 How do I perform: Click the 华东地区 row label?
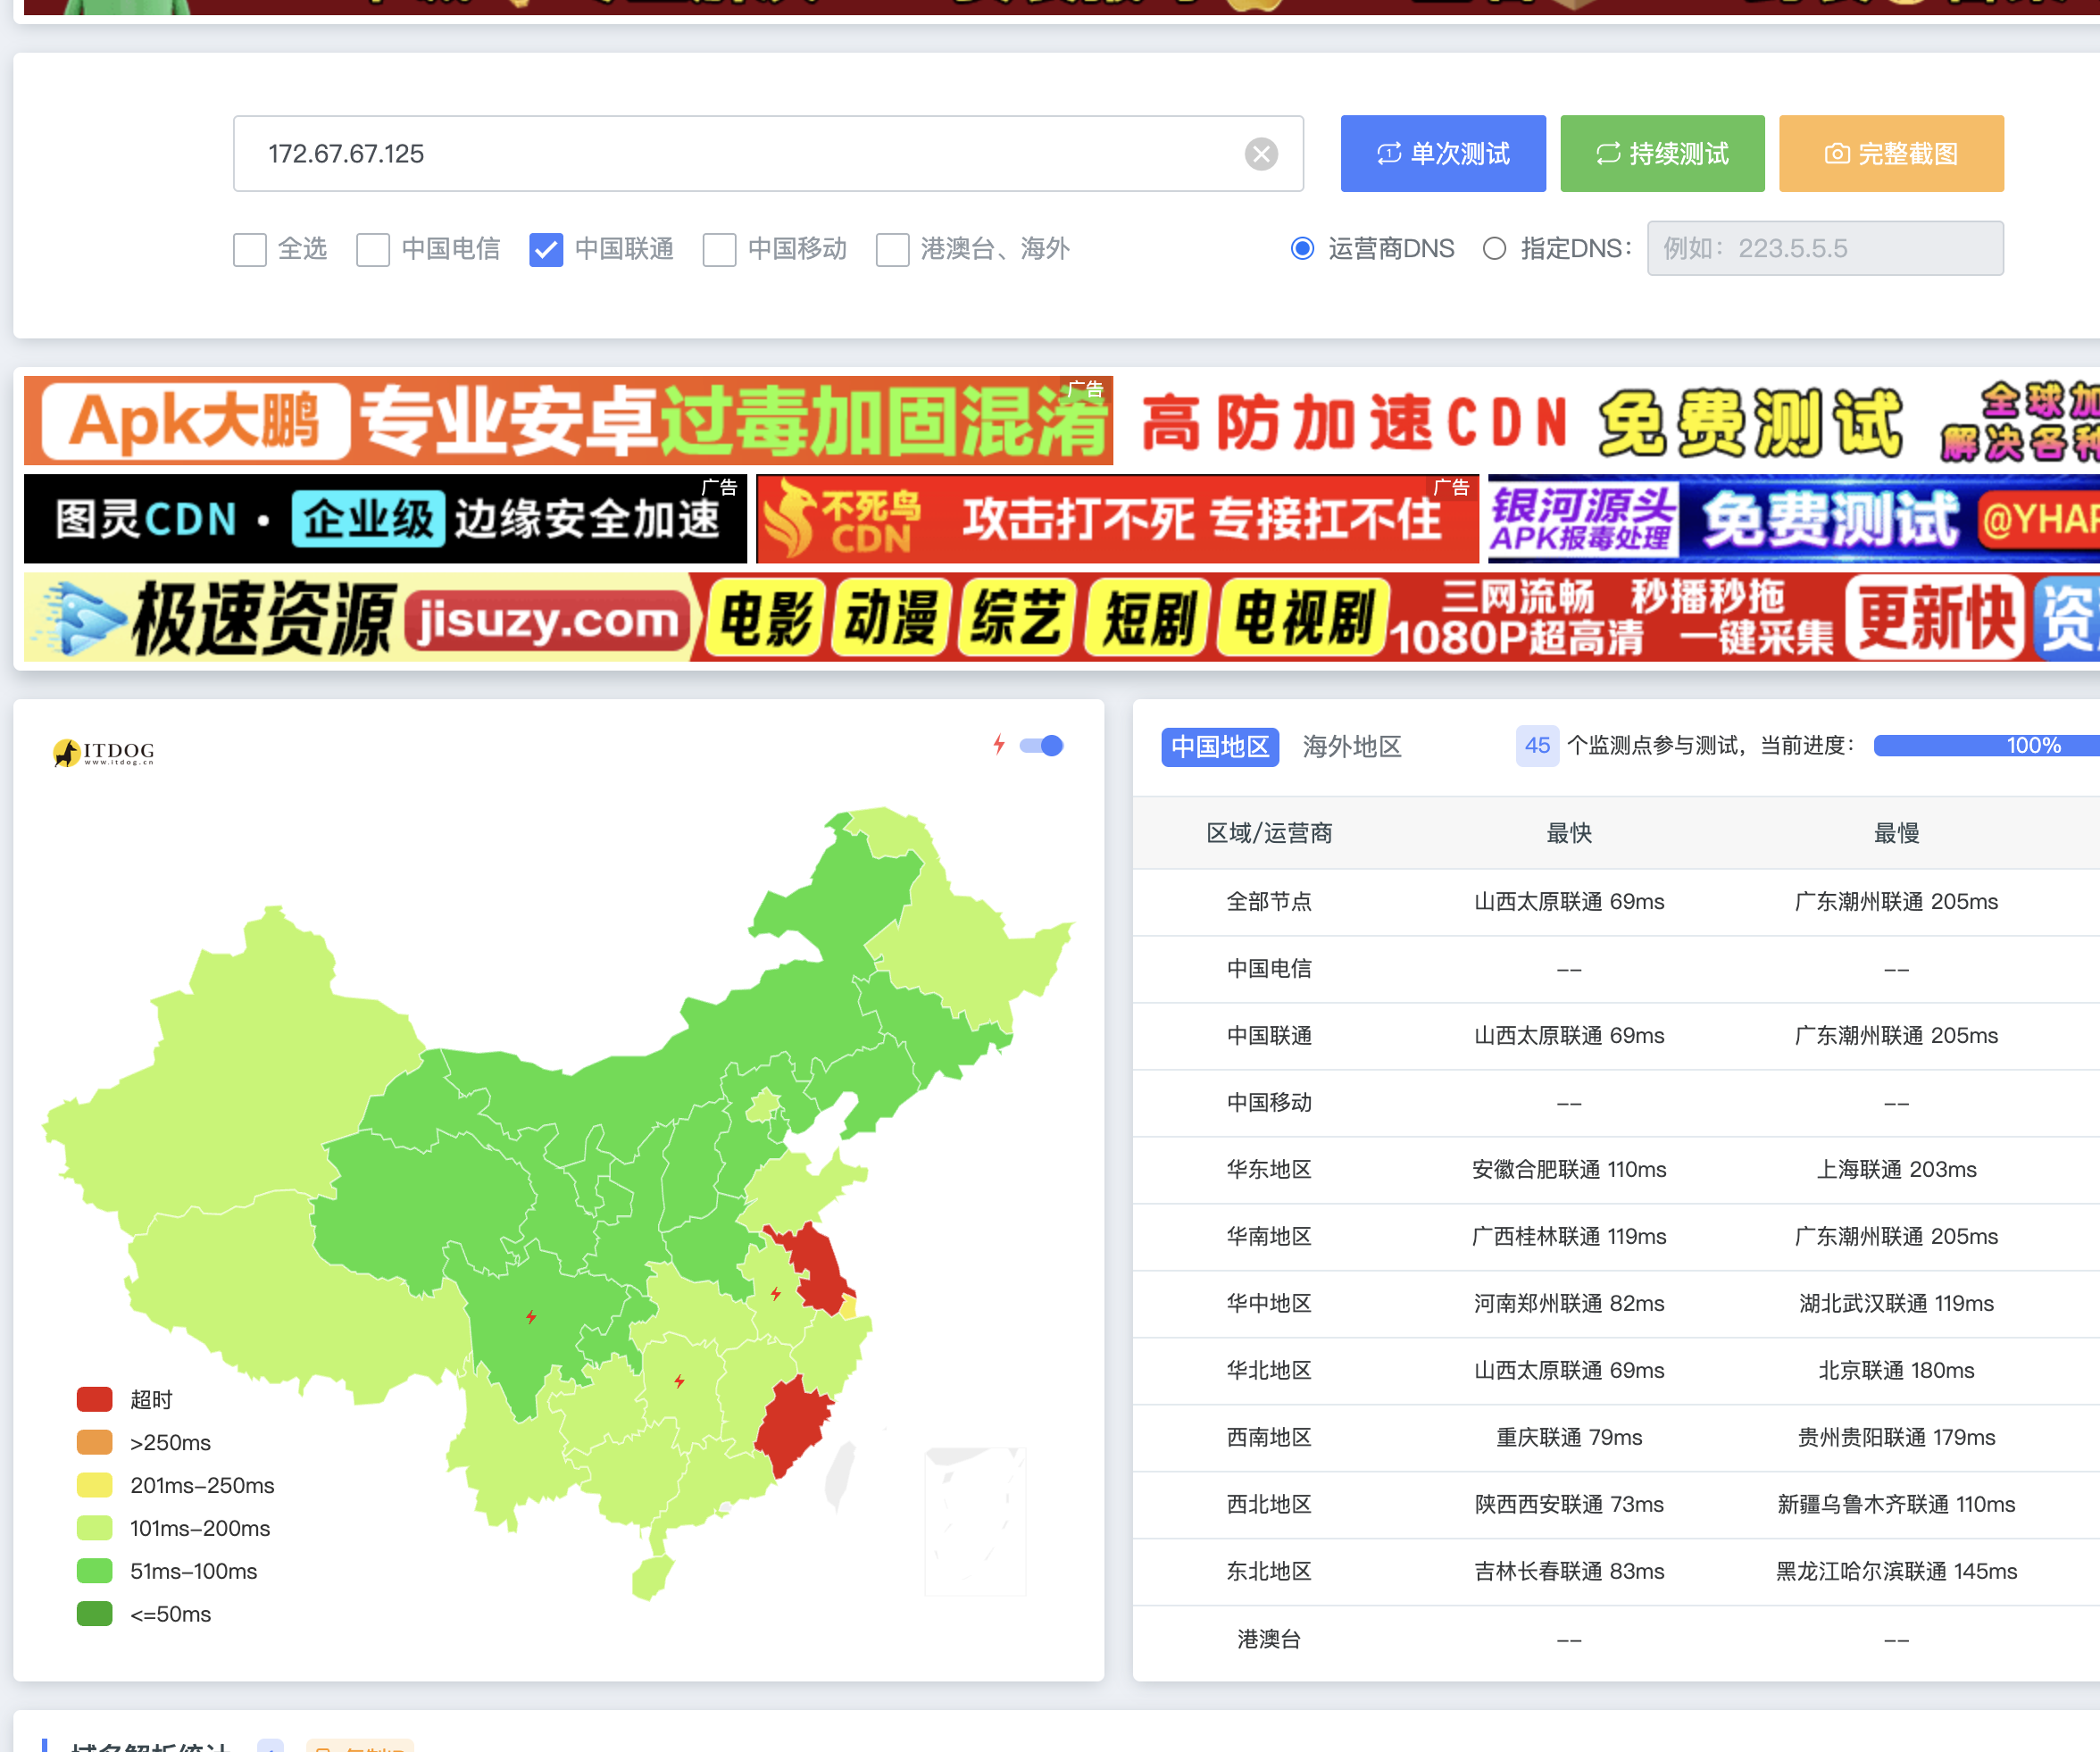1269,1170
